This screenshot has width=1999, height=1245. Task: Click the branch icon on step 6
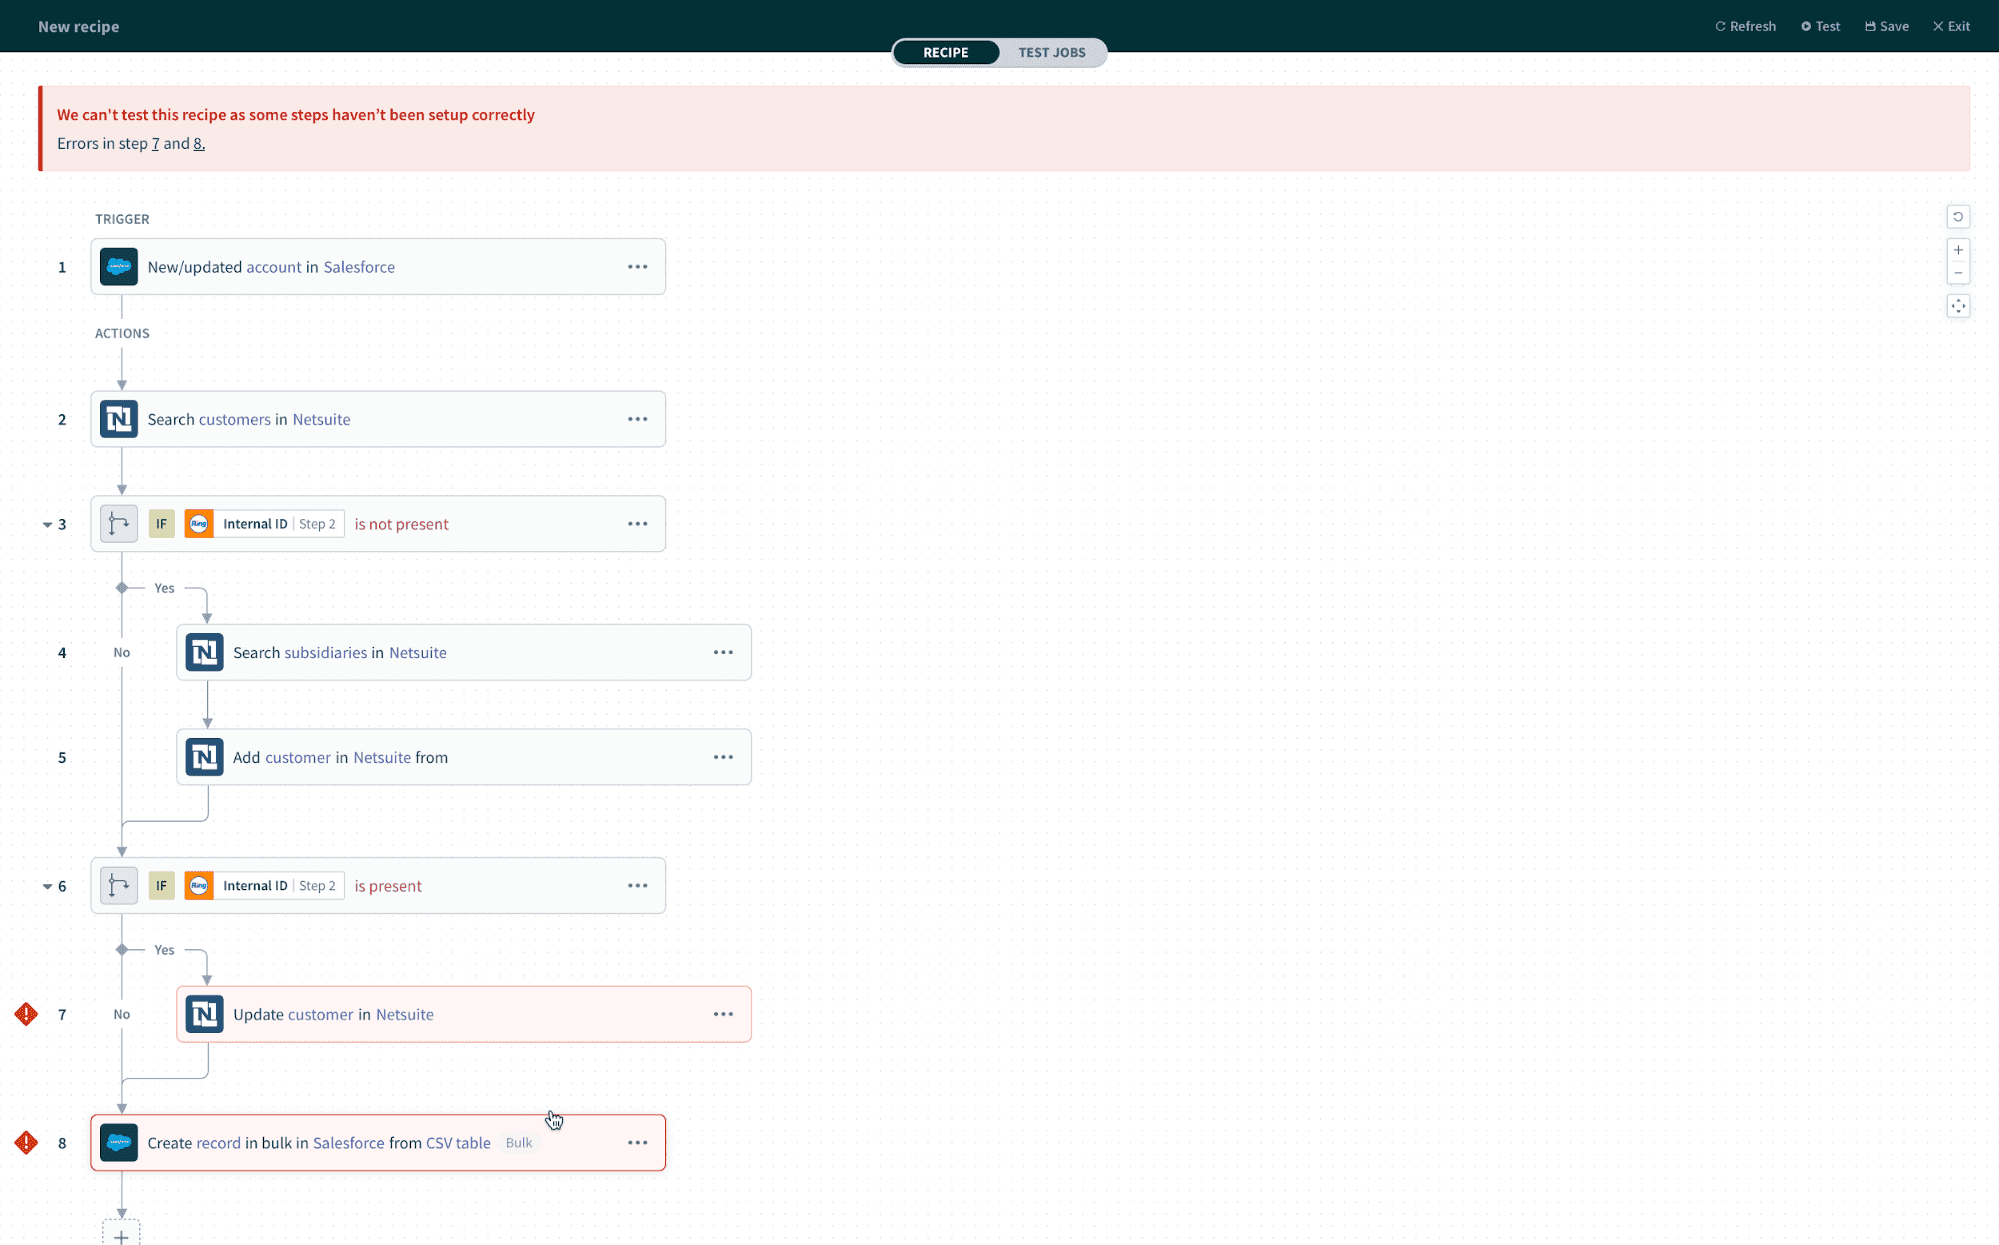(x=119, y=886)
